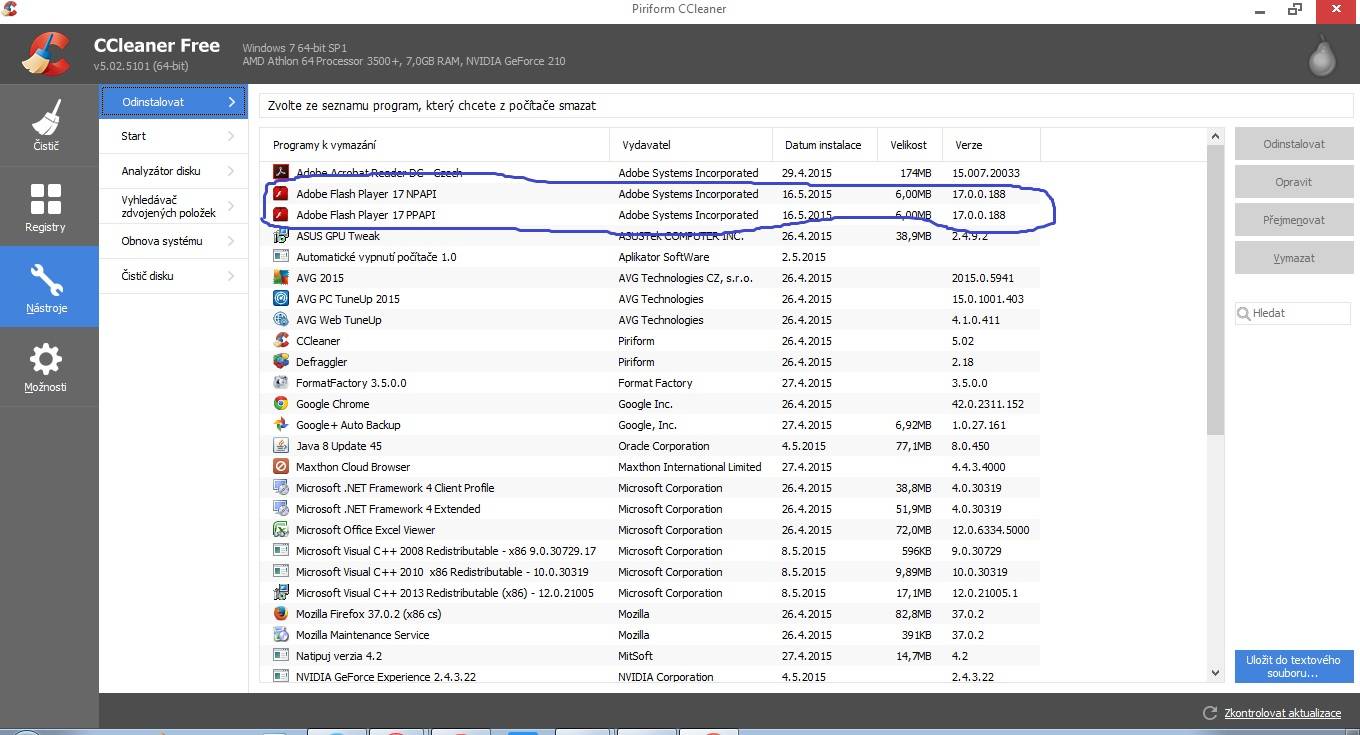Click the Přejmenovat button
The height and width of the screenshot is (735, 1360).
point(1294,220)
